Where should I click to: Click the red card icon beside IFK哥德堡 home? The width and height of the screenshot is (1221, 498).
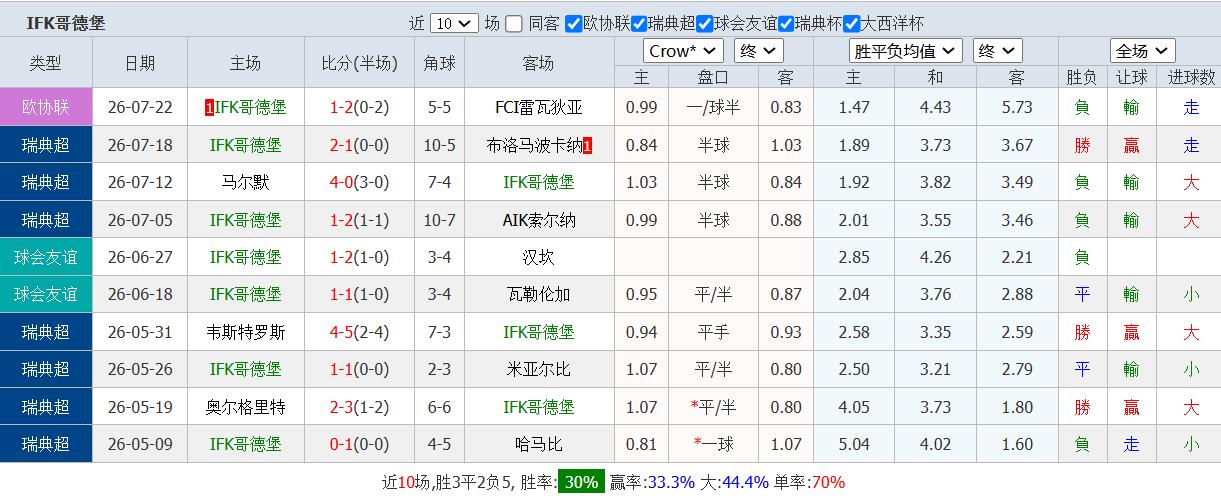[208, 107]
